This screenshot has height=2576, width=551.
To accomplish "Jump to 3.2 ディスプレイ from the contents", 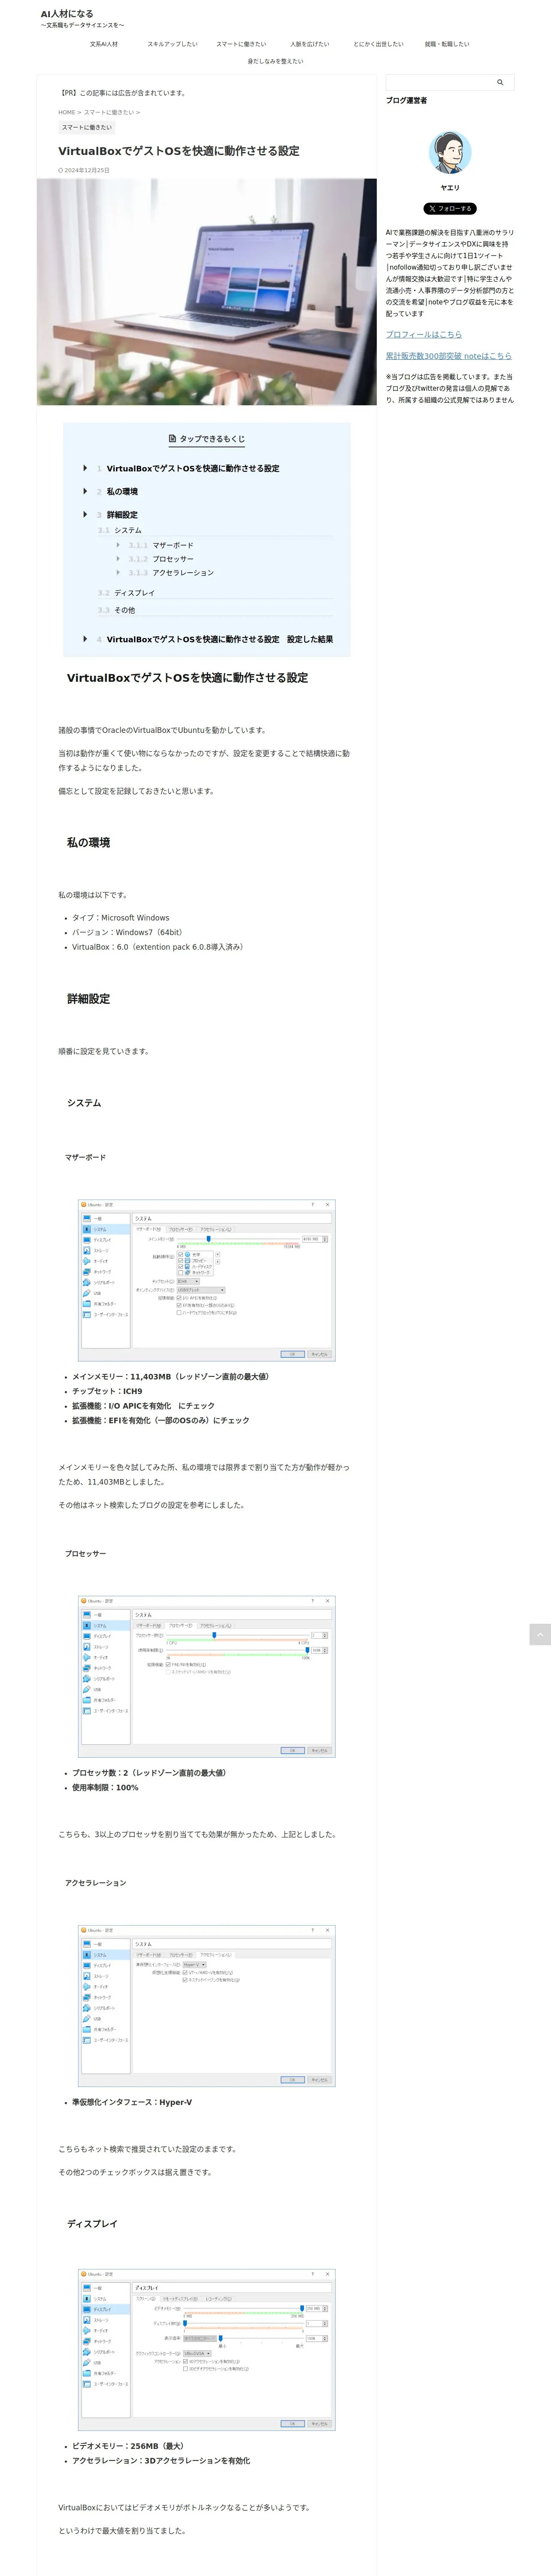I will tap(134, 593).
